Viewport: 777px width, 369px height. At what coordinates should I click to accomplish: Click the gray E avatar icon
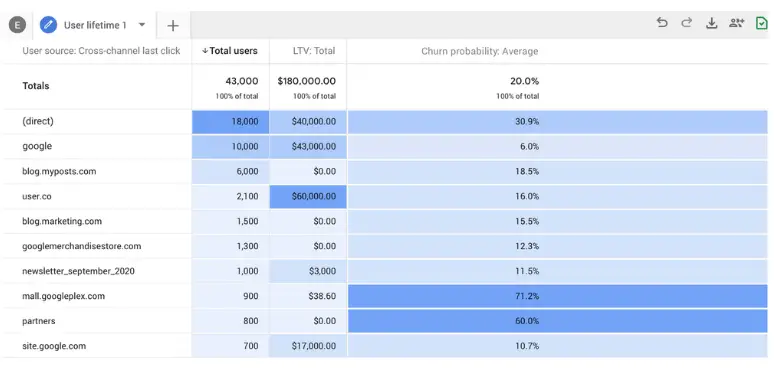pyautogui.click(x=17, y=25)
